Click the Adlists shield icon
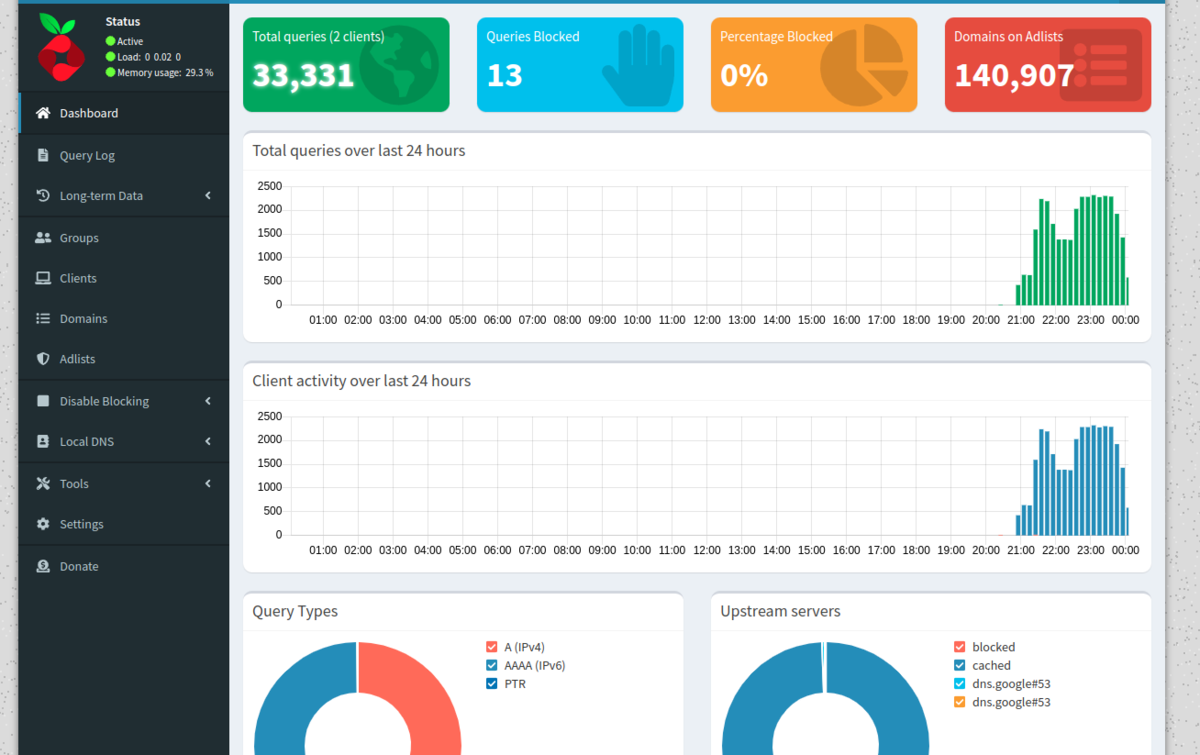Screen dimensions: 1200x755 point(43,358)
